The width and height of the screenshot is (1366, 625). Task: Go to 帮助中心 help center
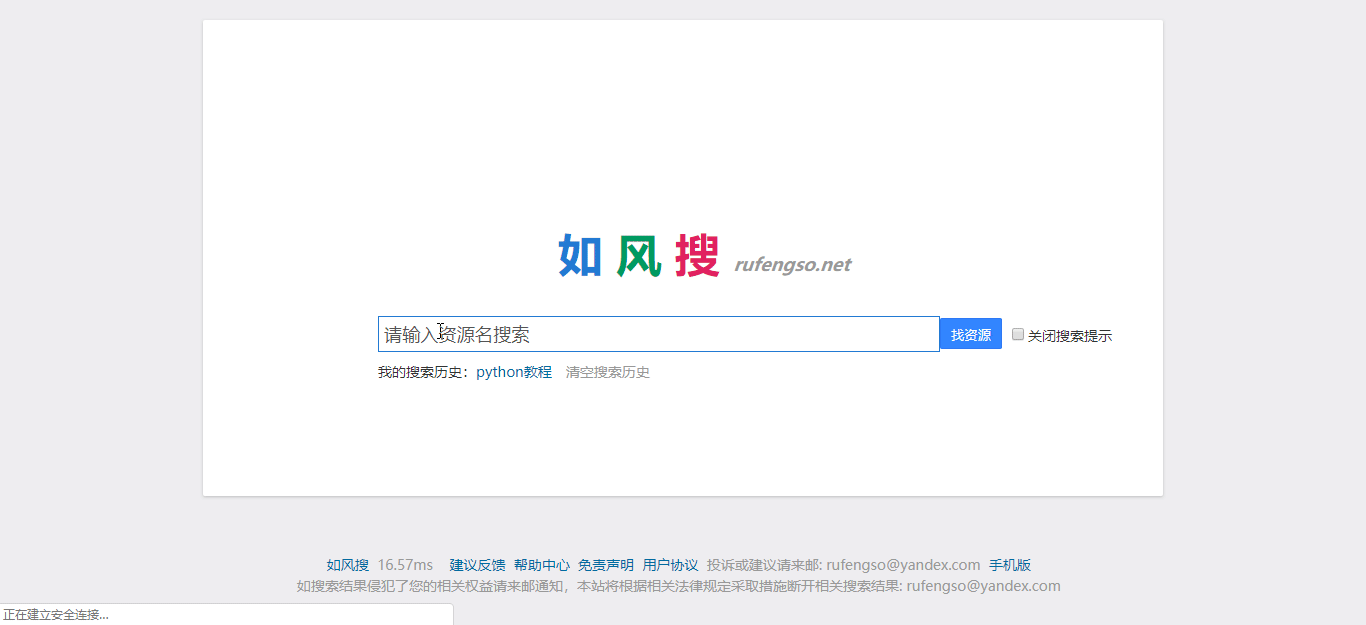pos(542,565)
